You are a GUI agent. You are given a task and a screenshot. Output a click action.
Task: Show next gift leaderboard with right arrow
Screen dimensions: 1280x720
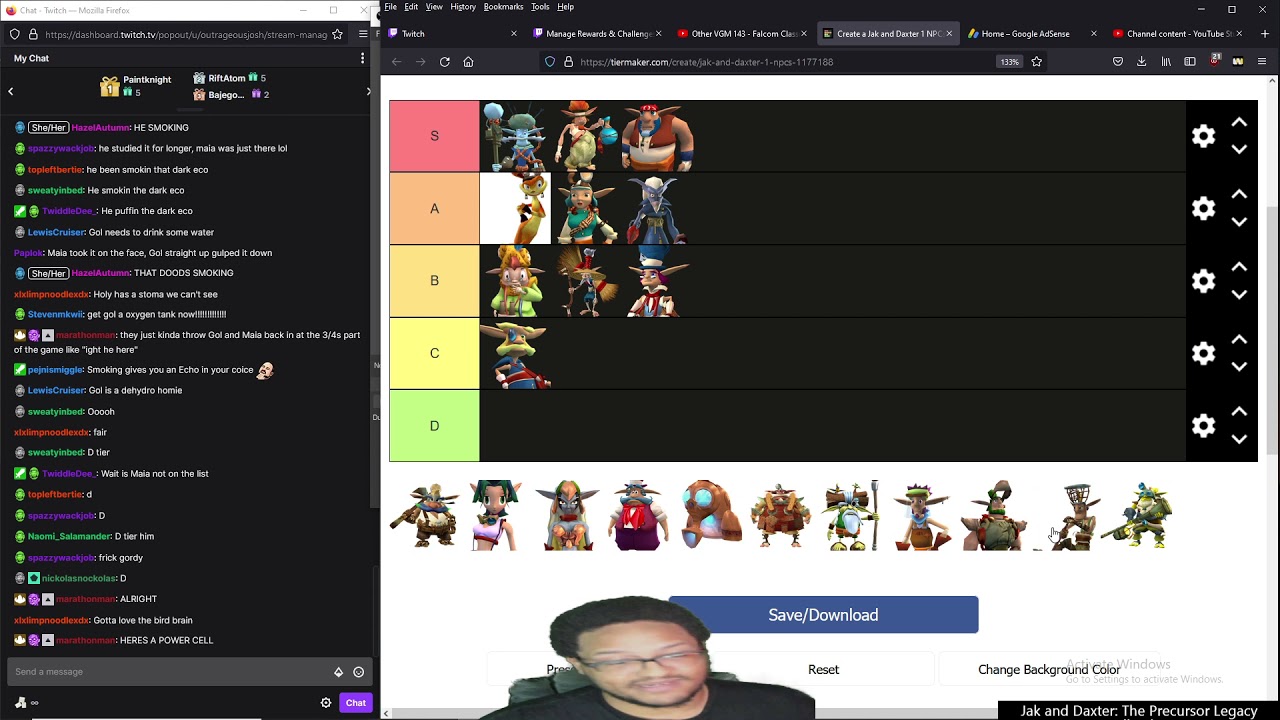tap(368, 91)
